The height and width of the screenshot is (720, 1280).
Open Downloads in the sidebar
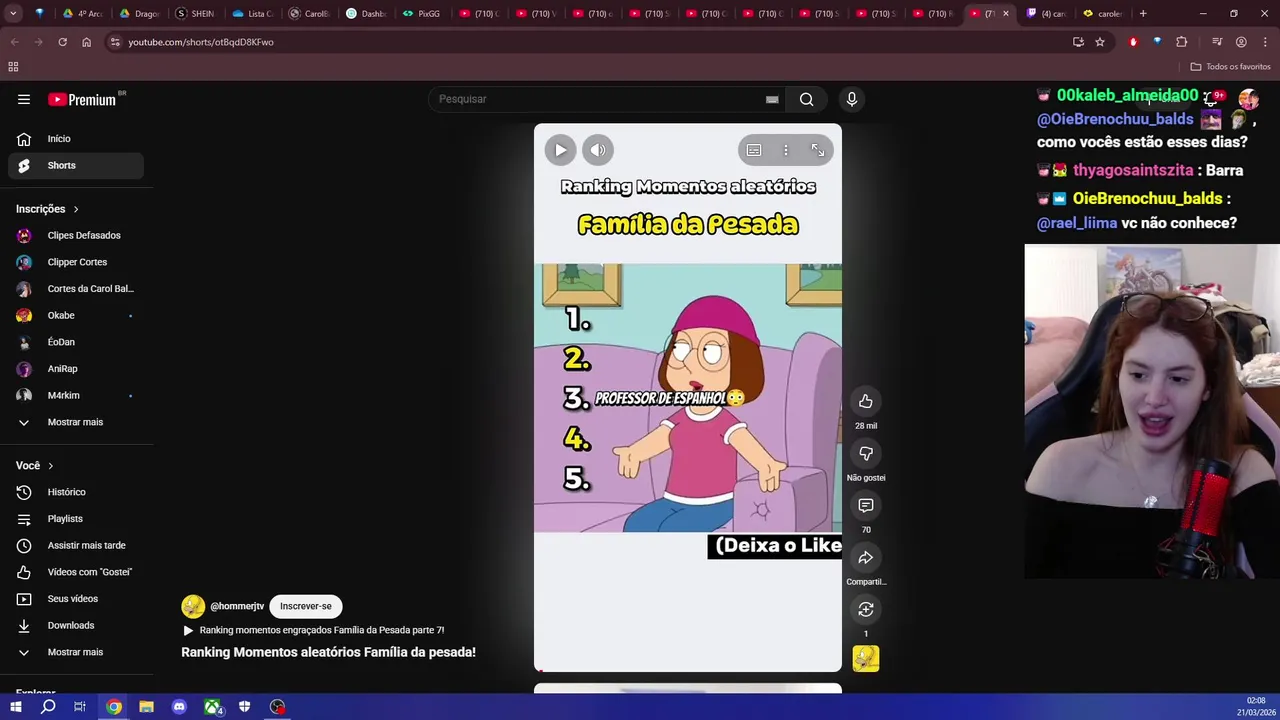coord(76,625)
